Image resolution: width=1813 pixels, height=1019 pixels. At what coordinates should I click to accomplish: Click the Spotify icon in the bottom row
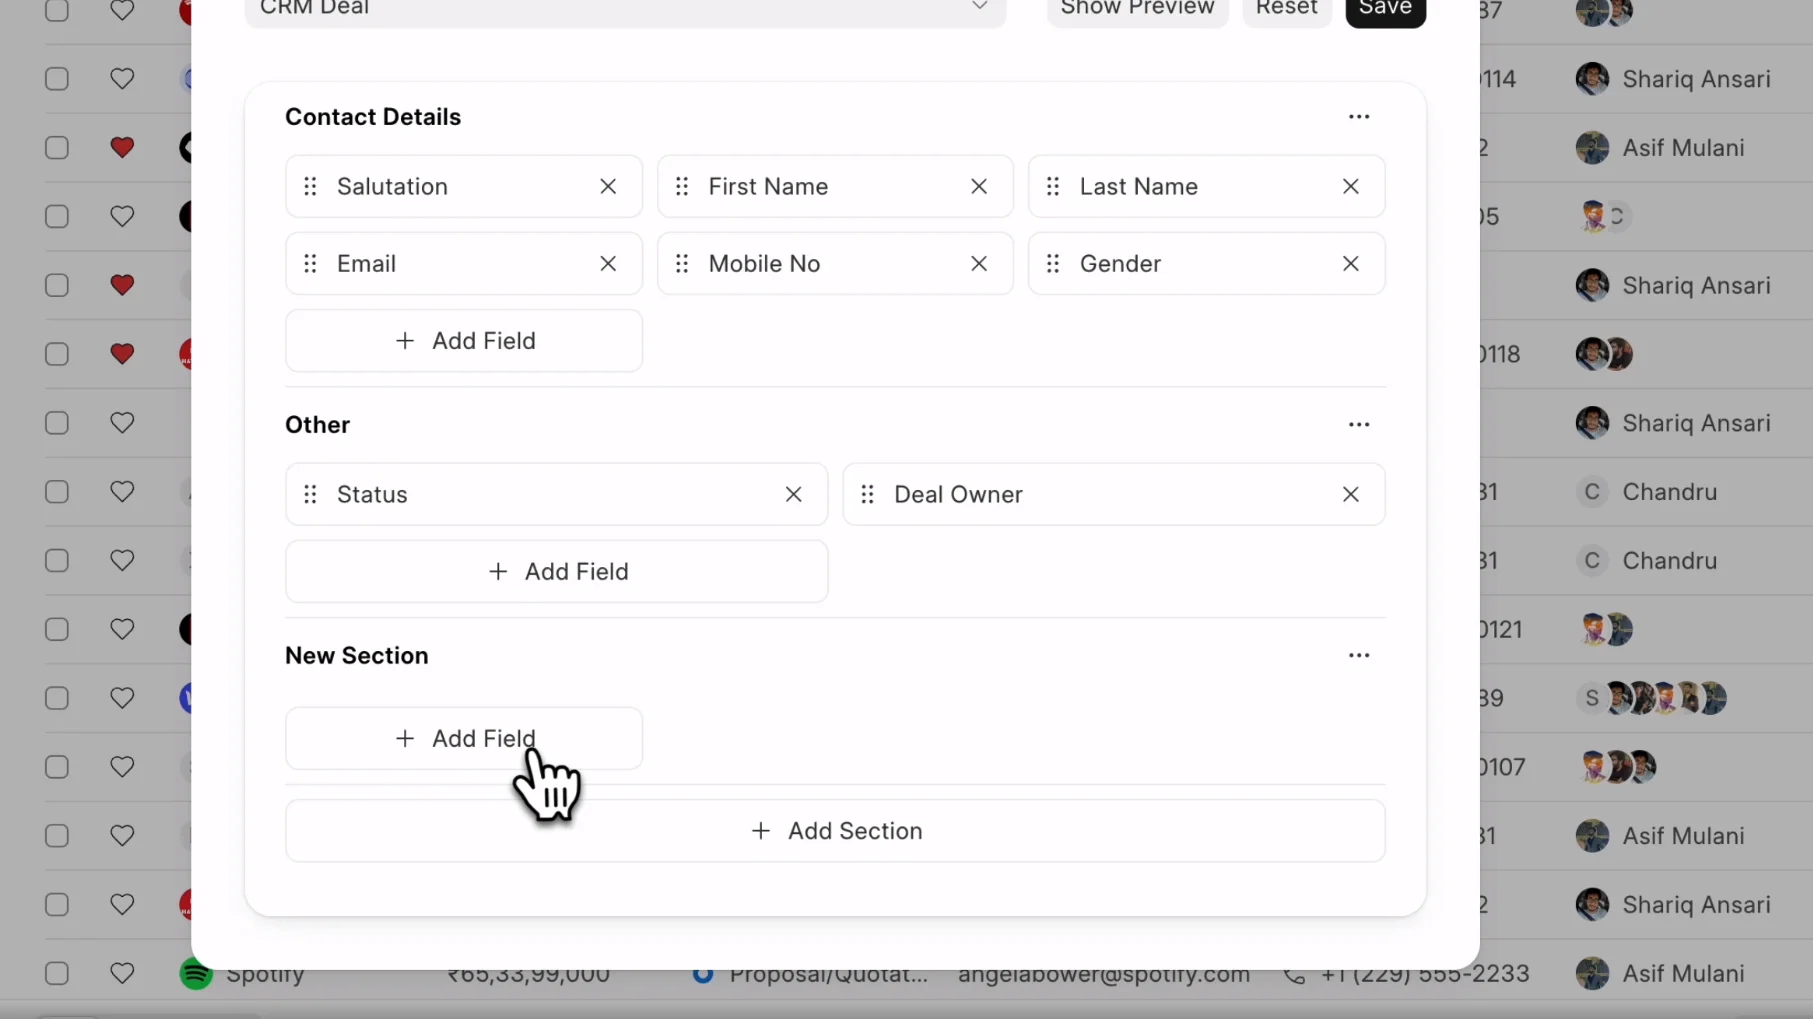[196, 973]
